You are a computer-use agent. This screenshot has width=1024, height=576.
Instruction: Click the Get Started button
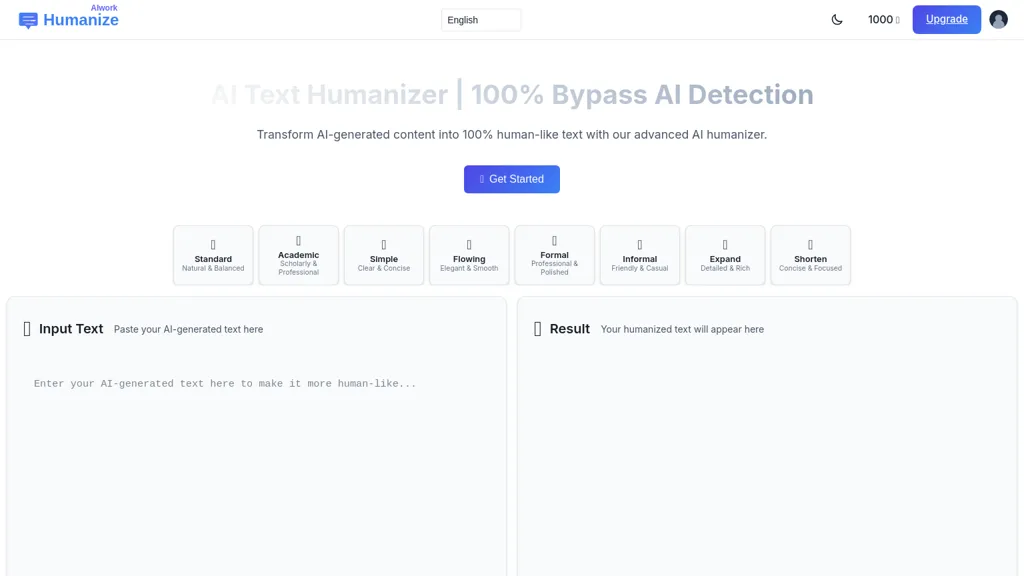point(511,179)
